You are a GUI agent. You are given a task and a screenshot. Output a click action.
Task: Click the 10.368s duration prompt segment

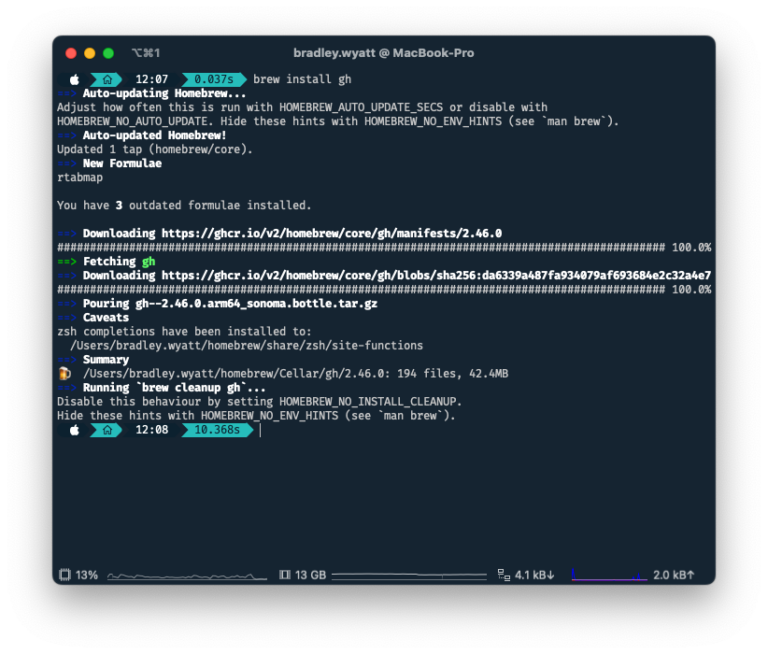click(x=216, y=430)
